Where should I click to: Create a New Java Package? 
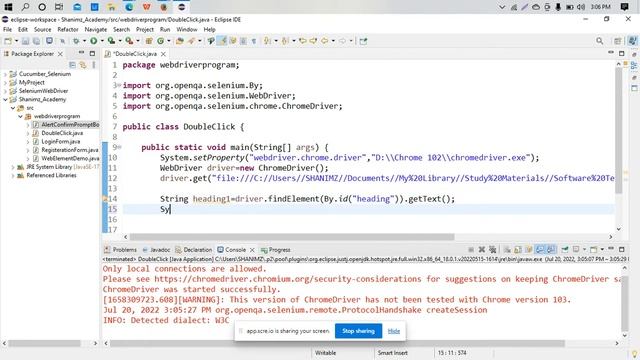(149, 41)
